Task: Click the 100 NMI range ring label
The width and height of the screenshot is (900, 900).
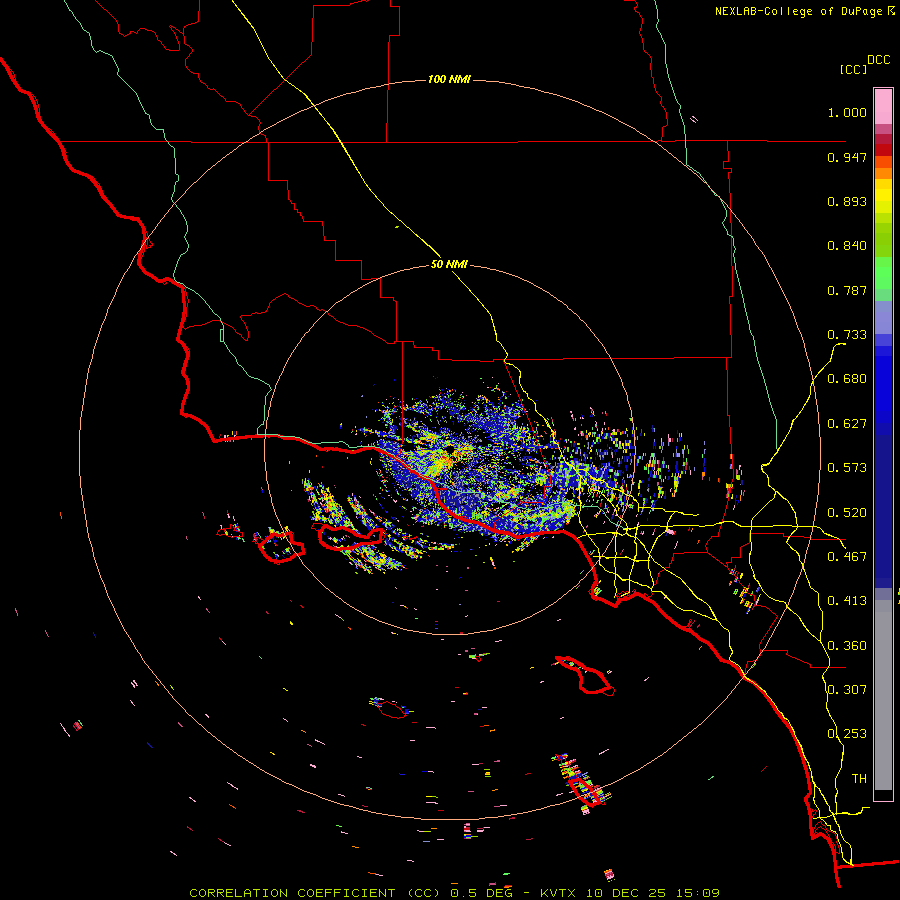Action: tap(449, 79)
